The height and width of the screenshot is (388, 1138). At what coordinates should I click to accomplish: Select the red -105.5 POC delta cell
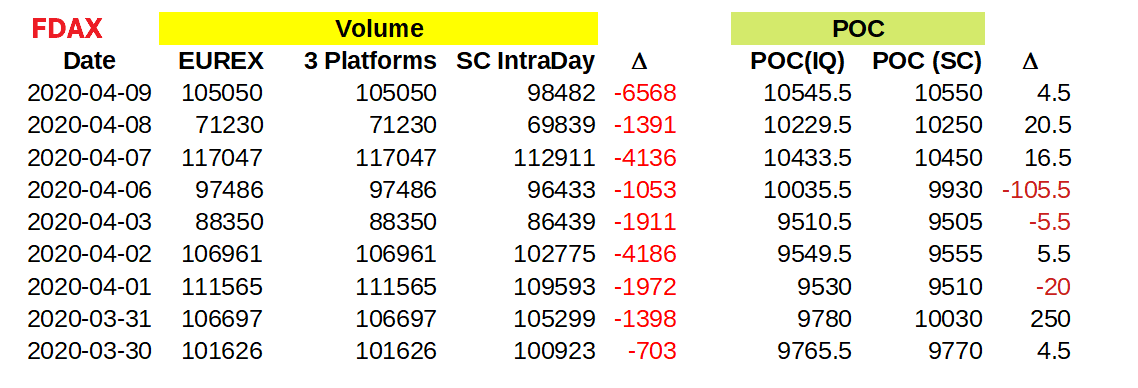pyautogui.click(x=1036, y=190)
